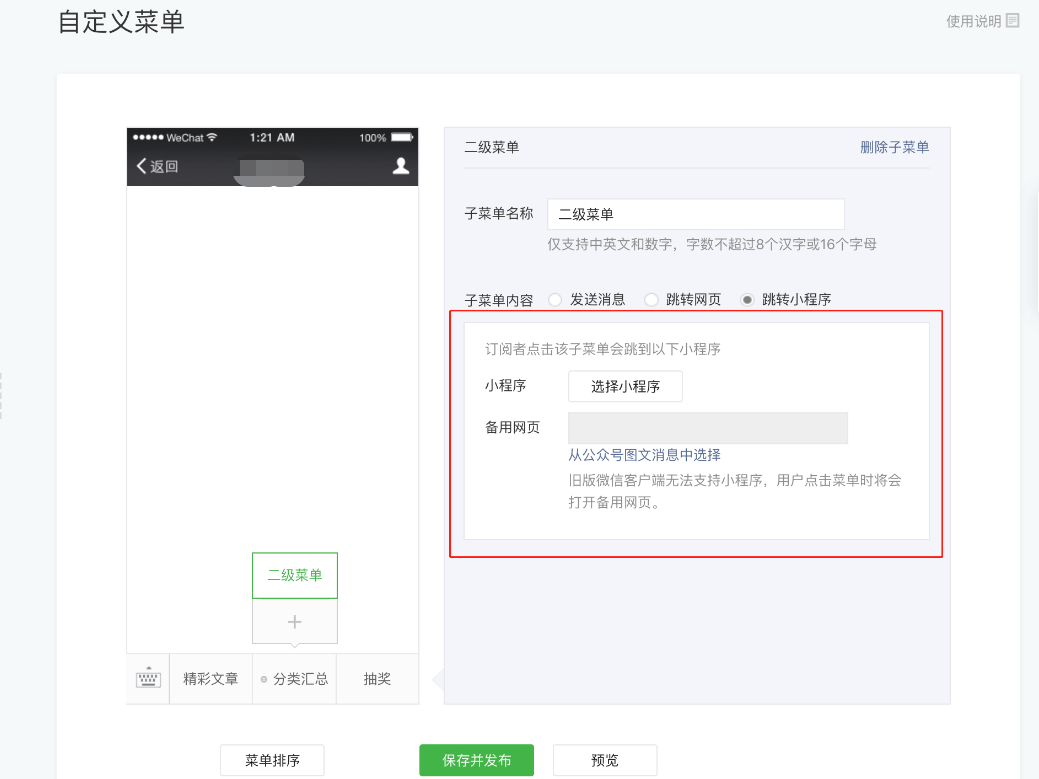
Task: Click the keyboard icon in phone preview
Action: coord(148,680)
